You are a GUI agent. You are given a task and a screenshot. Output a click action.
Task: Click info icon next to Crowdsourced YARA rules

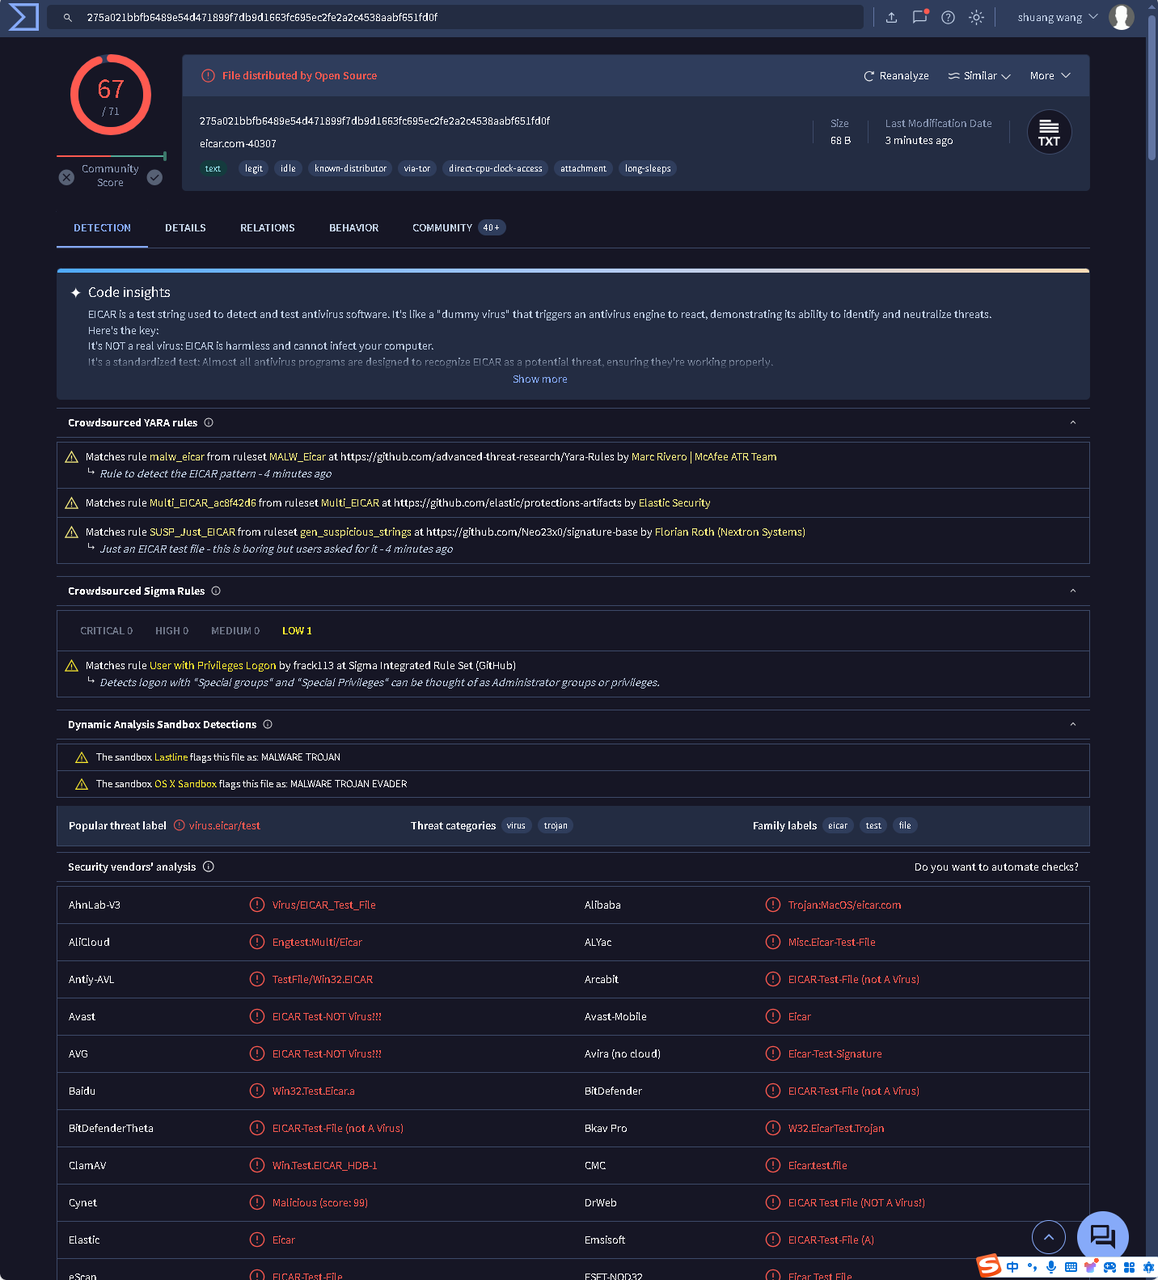point(208,423)
